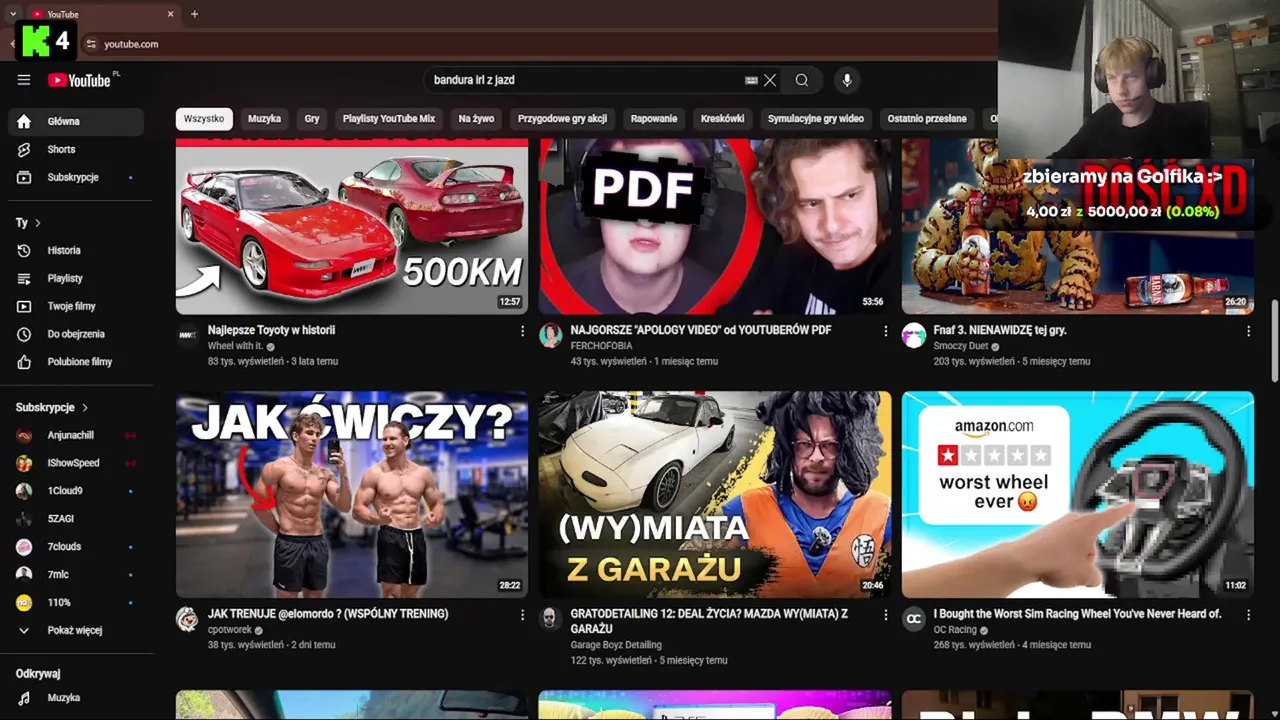The width and height of the screenshot is (1280, 720).
Task: Open video title Fnaf 3. NIENAWIDZĘ tej gry.
Action: point(1000,330)
